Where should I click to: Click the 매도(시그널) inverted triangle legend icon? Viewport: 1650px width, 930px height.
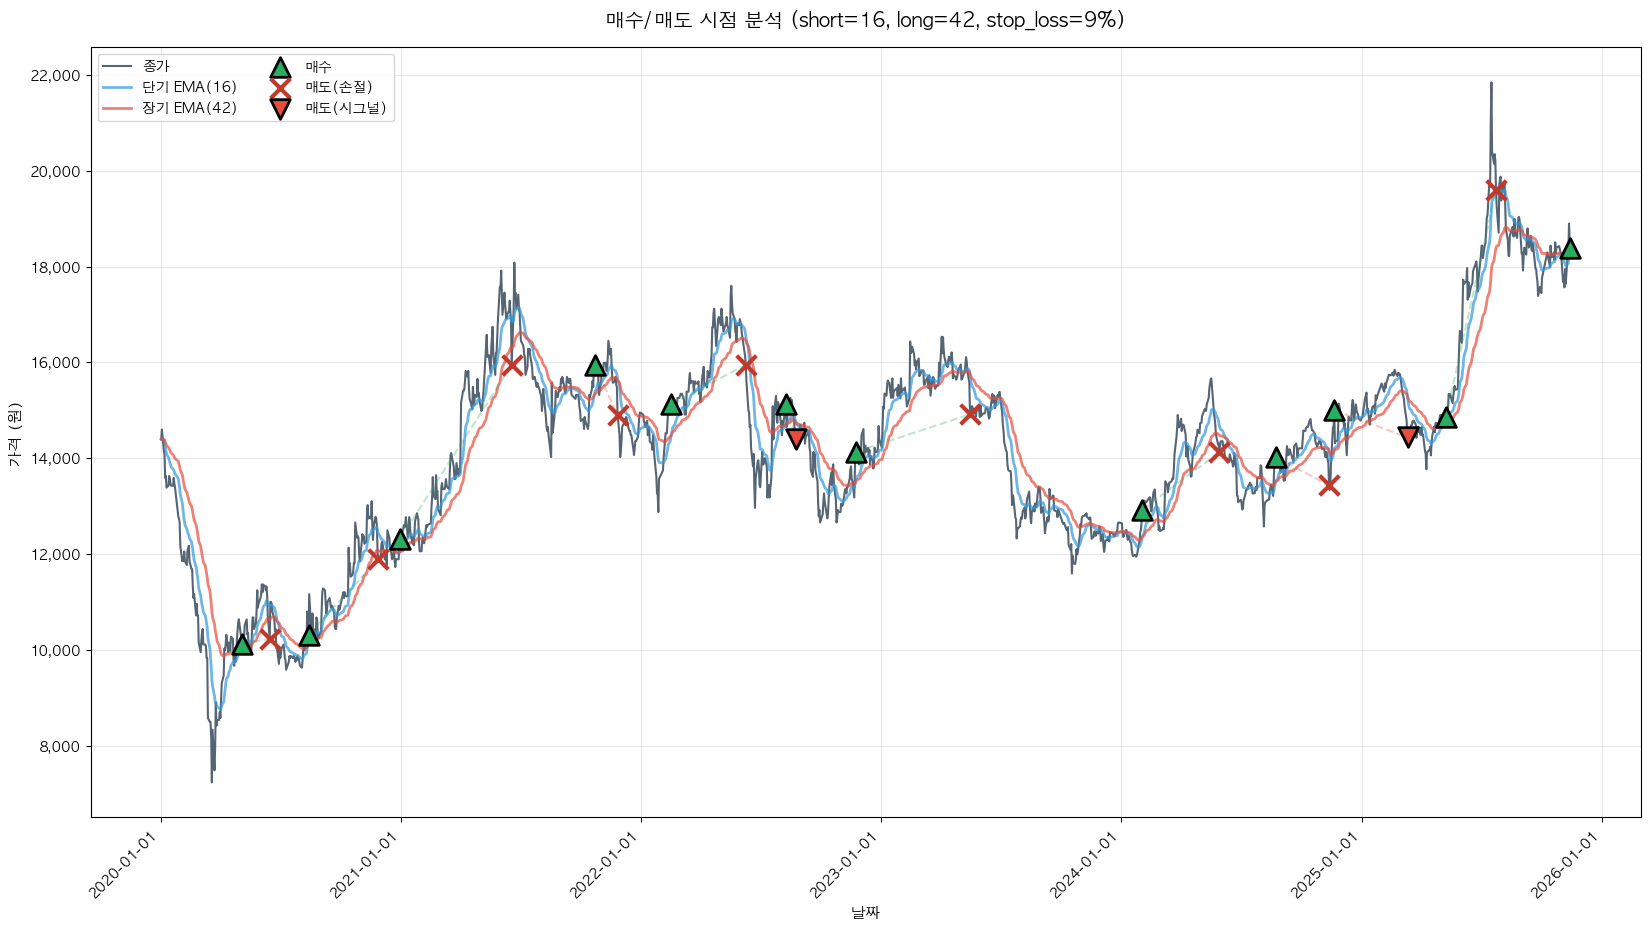(280, 108)
